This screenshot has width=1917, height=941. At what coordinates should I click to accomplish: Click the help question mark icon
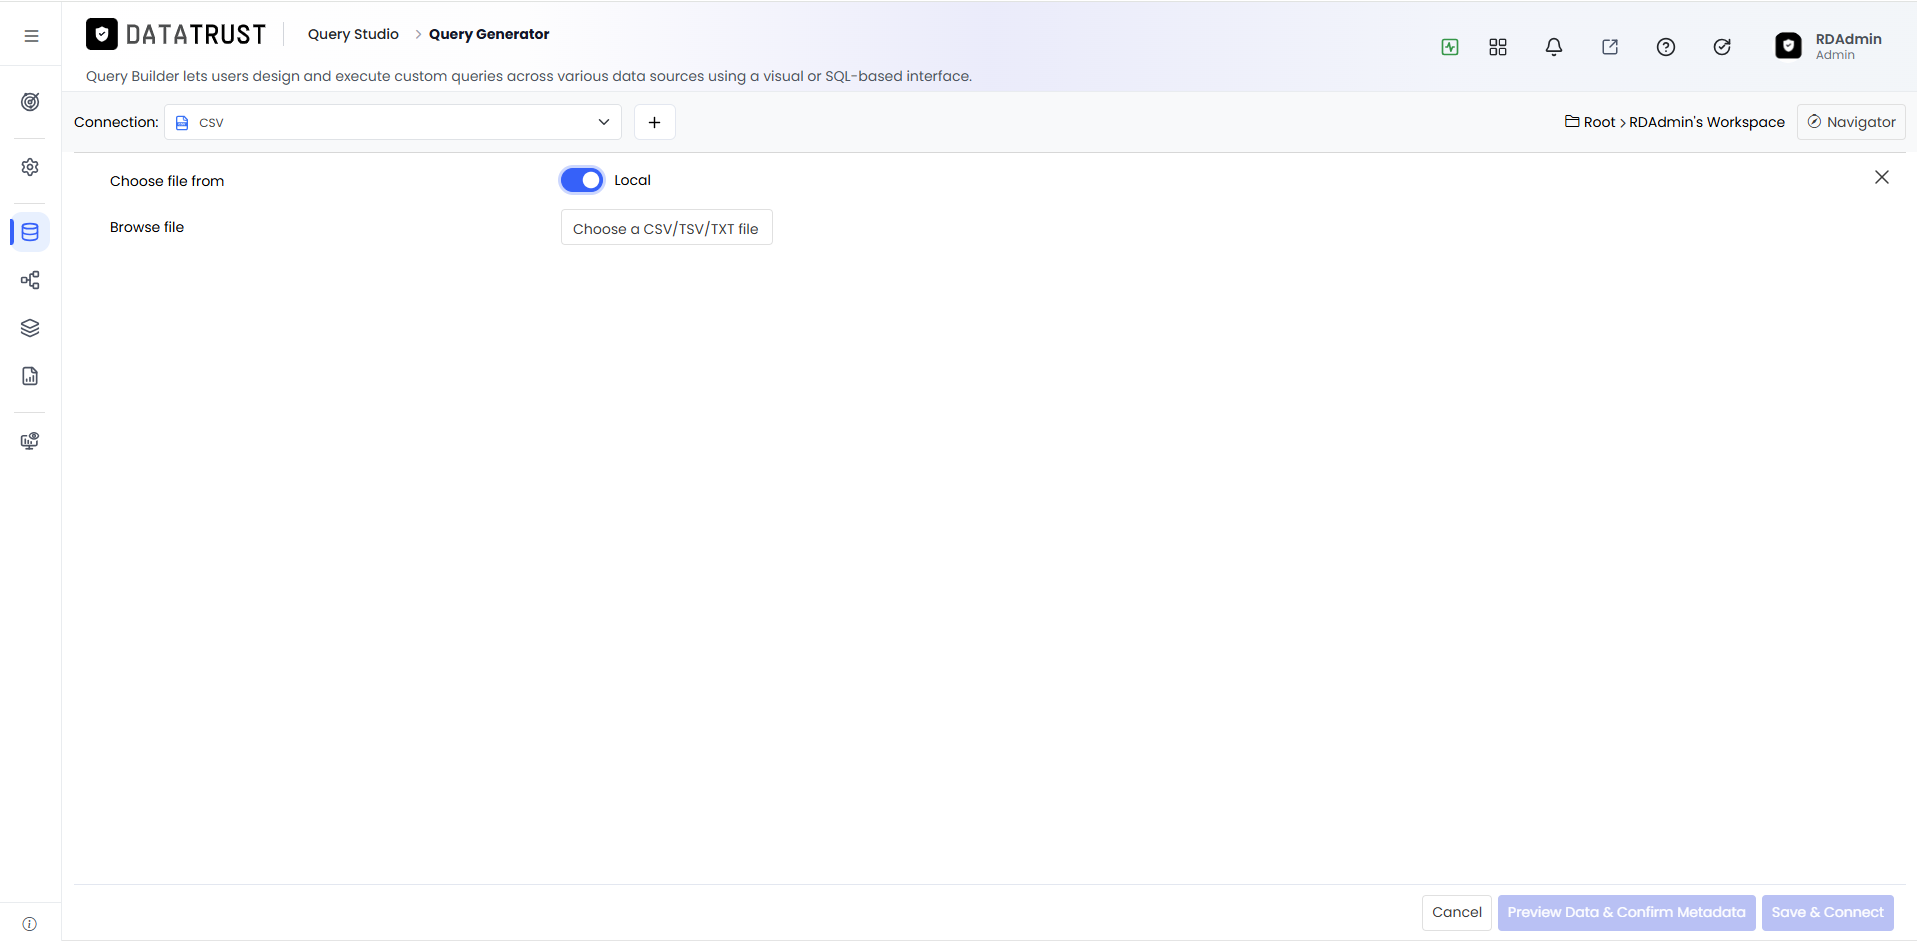point(1666,47)
